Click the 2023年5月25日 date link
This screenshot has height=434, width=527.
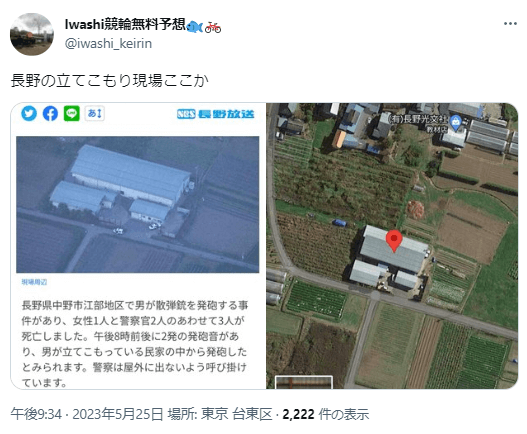[118, 414]
